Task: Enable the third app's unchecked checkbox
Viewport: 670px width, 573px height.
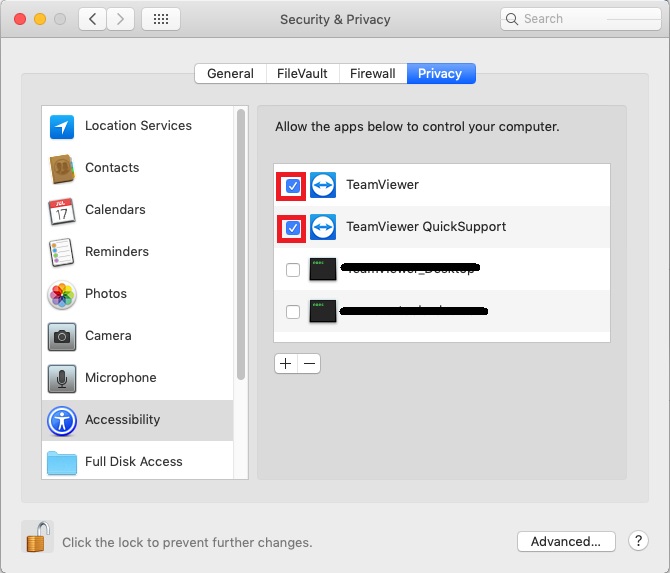Action: (293, 270)
